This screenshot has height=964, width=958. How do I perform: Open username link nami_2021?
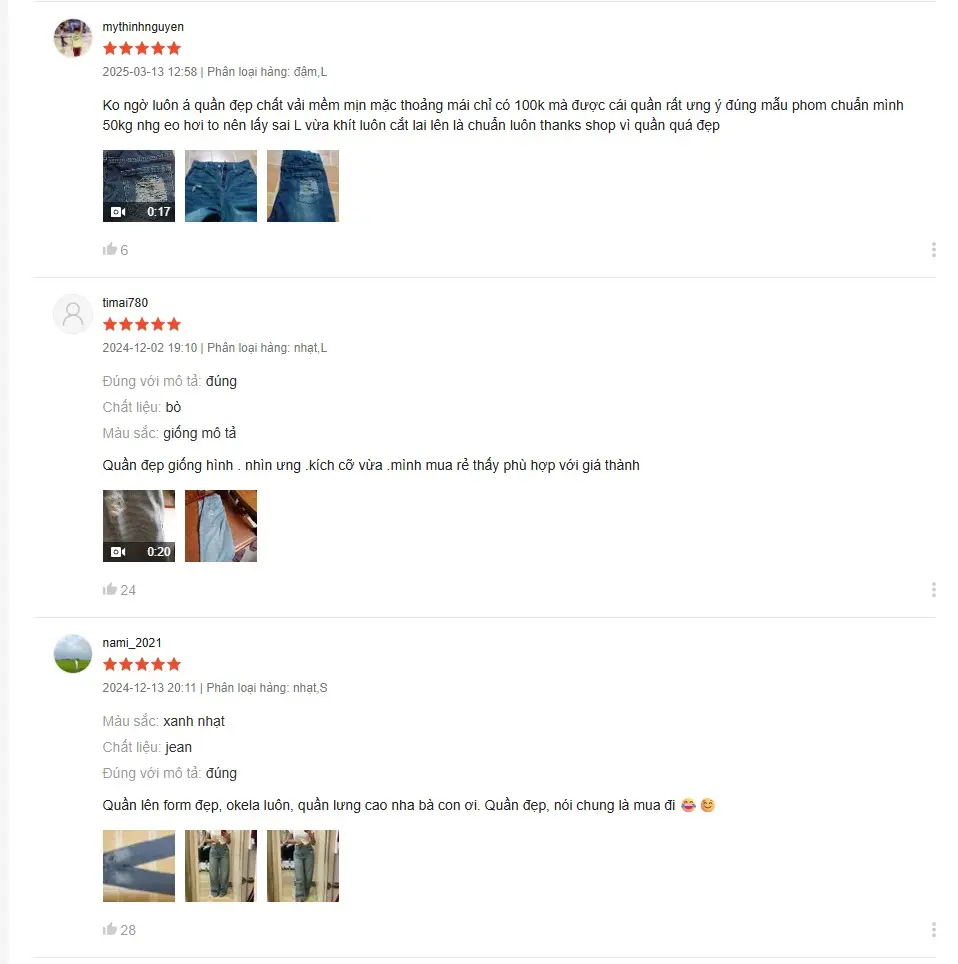coord(132,642)
